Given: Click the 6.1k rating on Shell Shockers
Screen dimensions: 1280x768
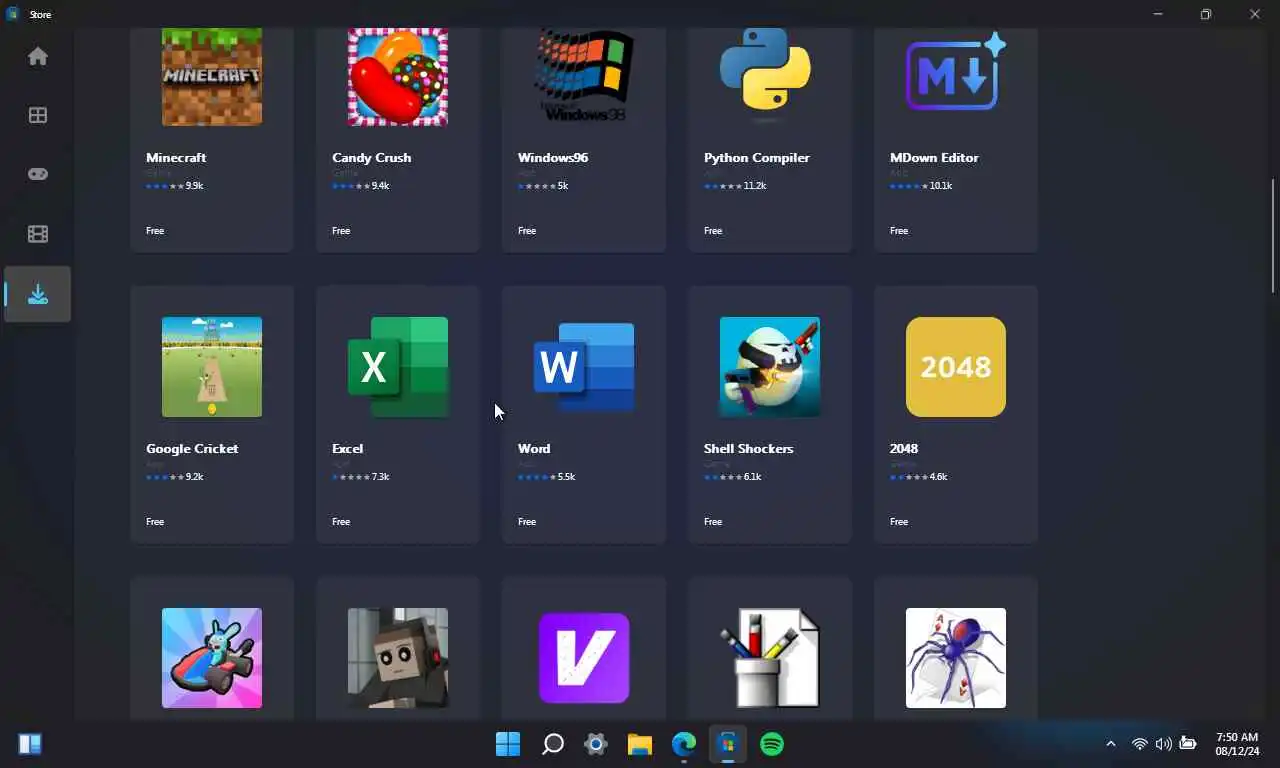Looking at the screenshot, I should 752,477.
